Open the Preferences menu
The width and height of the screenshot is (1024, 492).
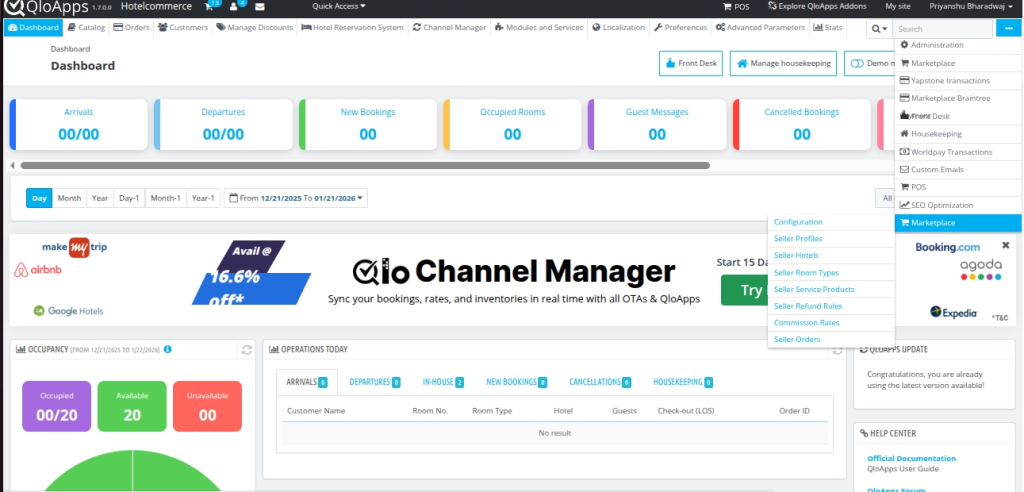[x=680, y=27]
